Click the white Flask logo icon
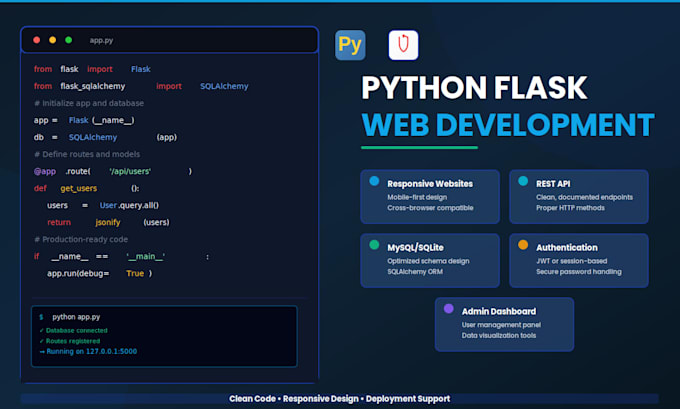The width and height of the screenshot is (680, 409). pos(403,45)
